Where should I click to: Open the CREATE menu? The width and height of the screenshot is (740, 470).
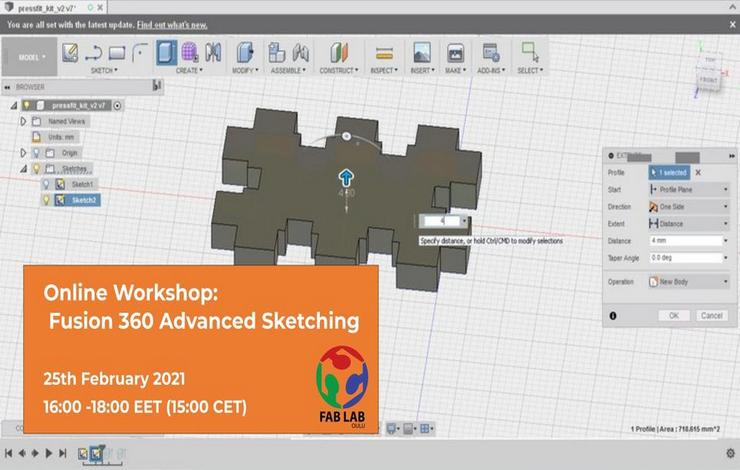click(x=189, y=70)
